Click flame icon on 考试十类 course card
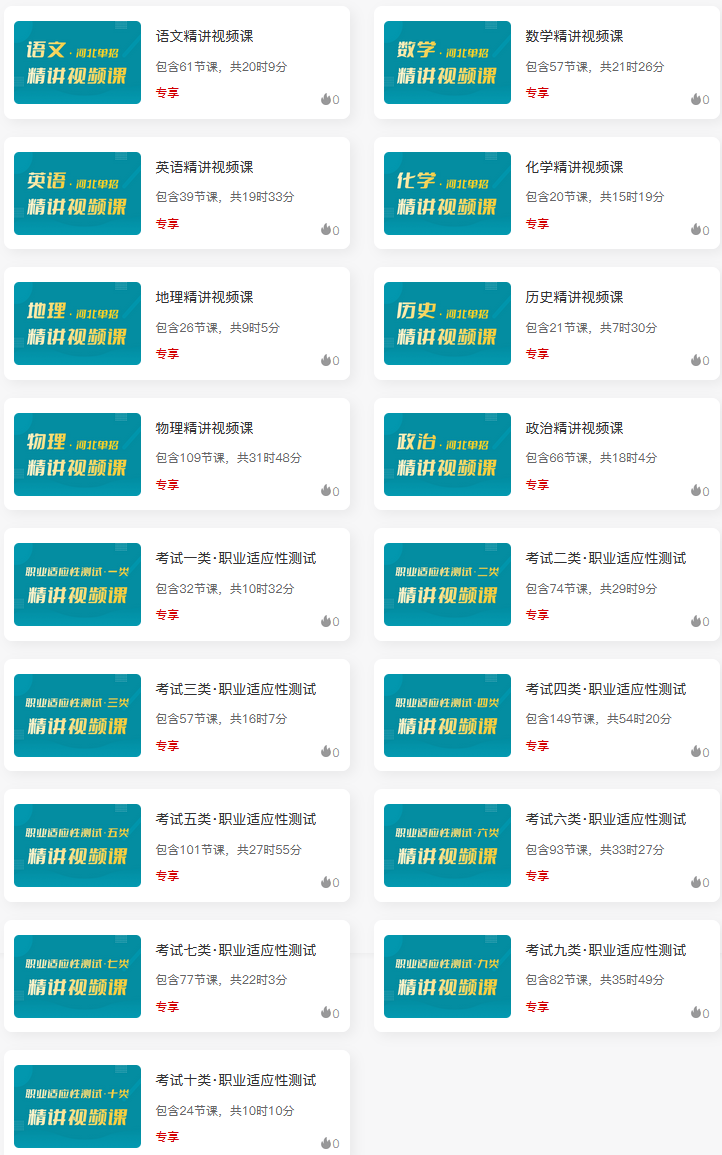This screenshot has height=1155, width=722. 325,1143
